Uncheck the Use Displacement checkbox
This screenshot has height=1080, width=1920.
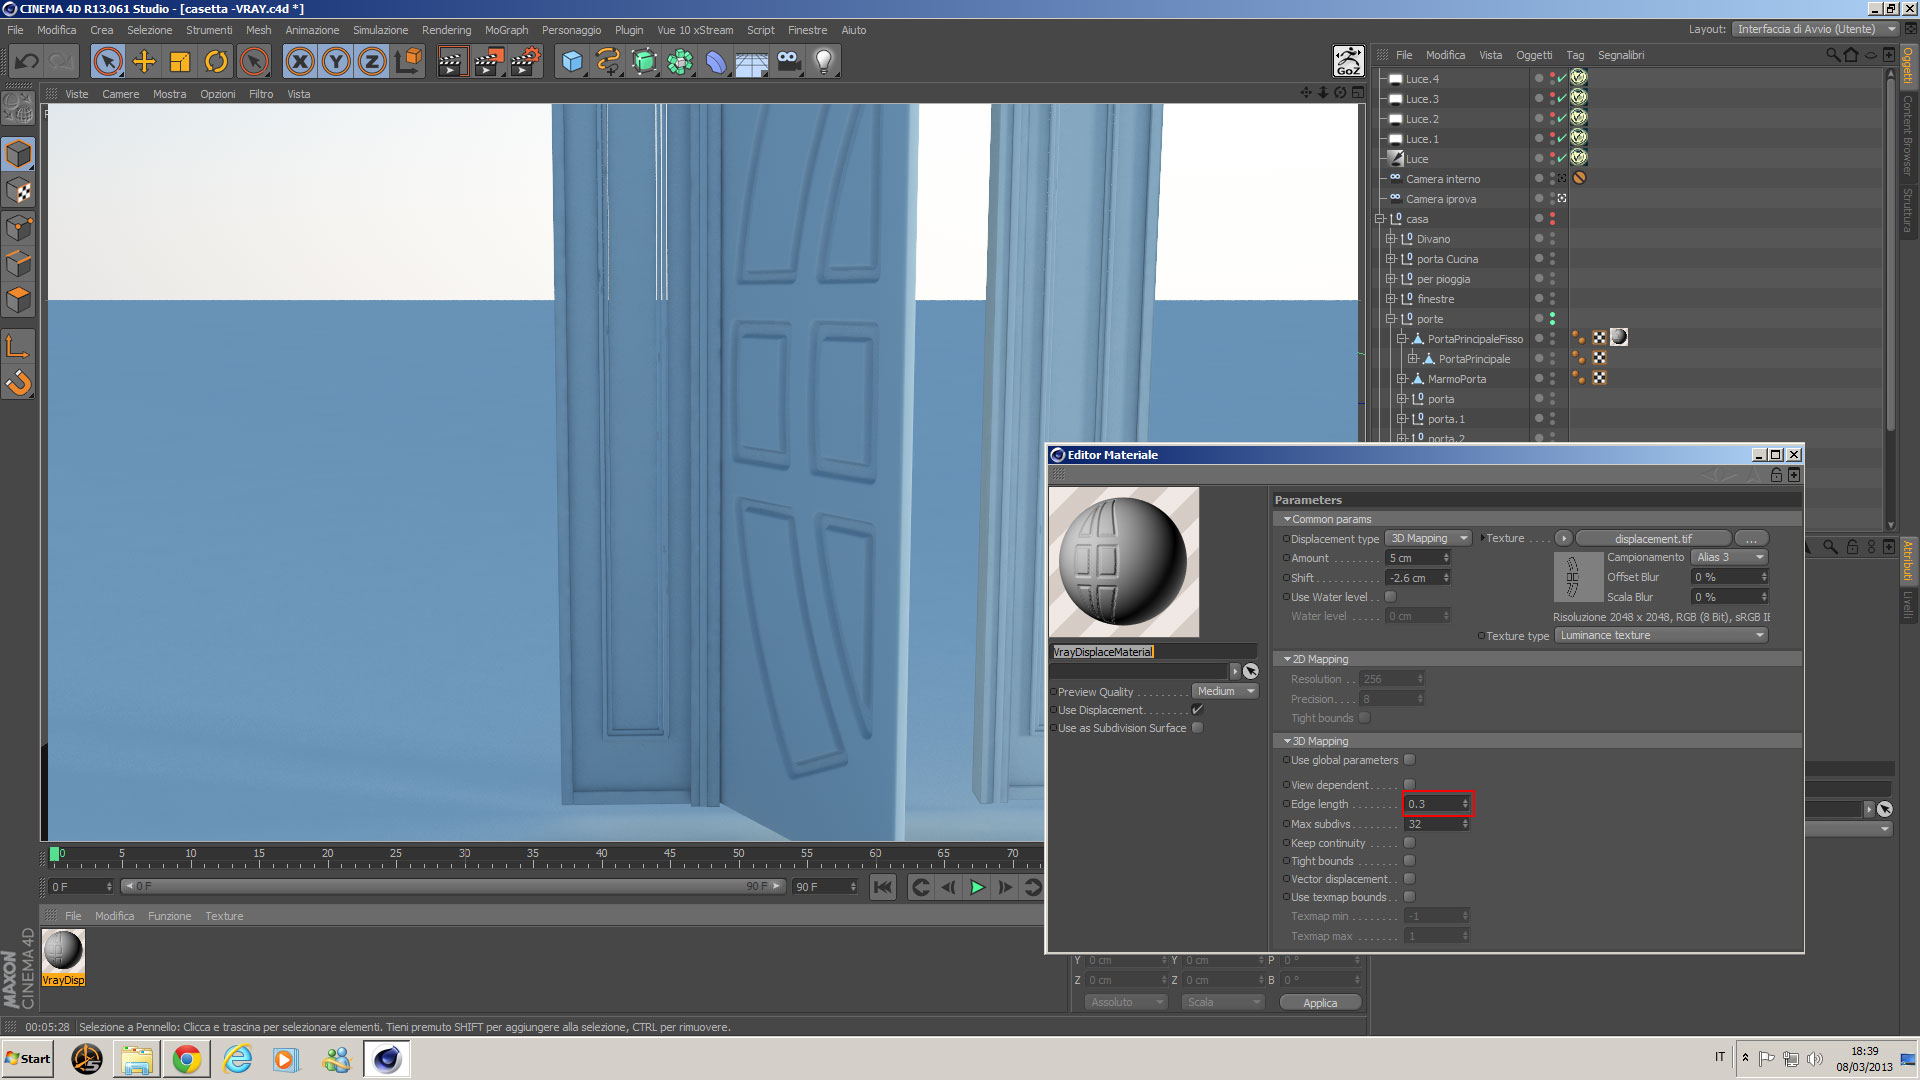point(1197,710)
